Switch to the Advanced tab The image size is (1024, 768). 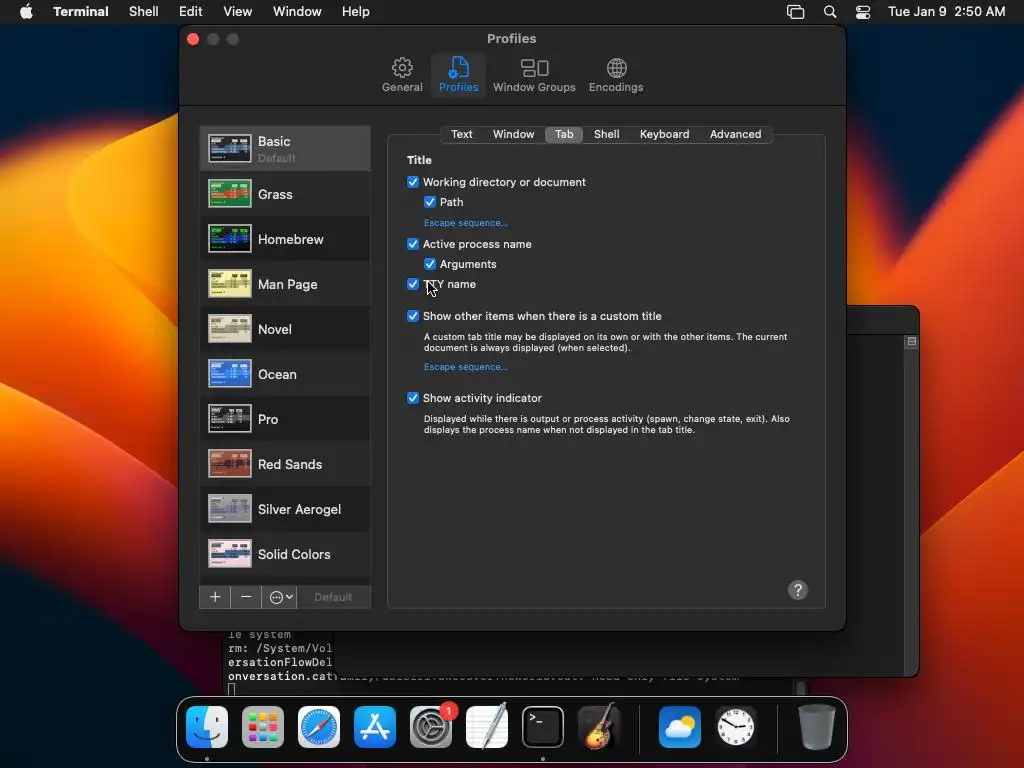[x=735, y=134]
